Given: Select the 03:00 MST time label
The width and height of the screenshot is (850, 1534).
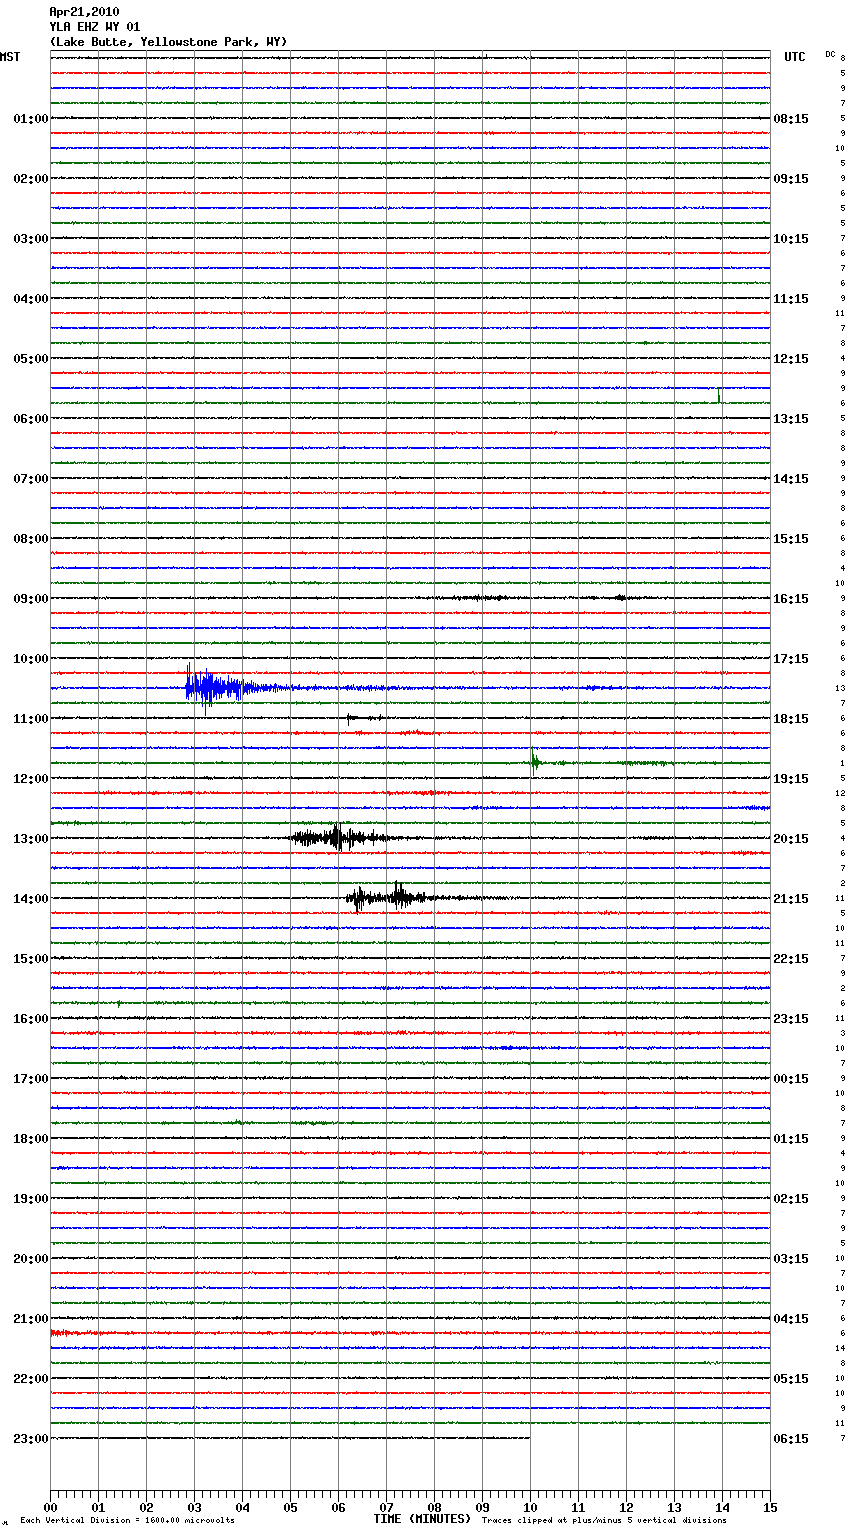Looking at the screenshot, I should coord(31,239).
